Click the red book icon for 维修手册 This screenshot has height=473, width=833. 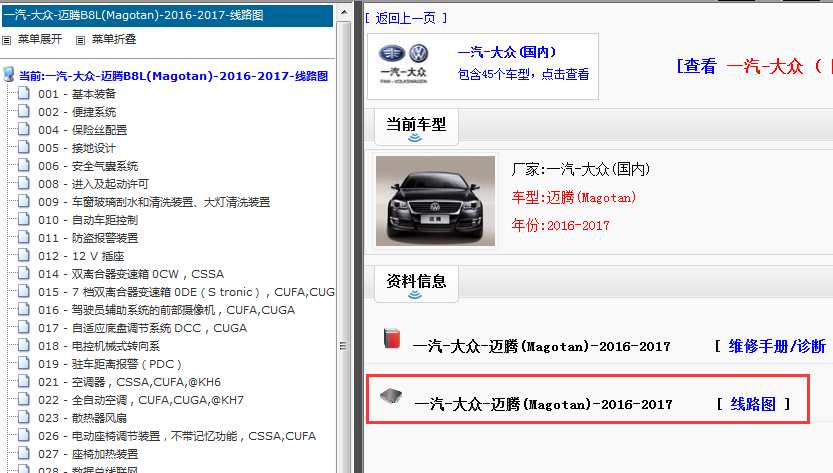tap(392, 338)
